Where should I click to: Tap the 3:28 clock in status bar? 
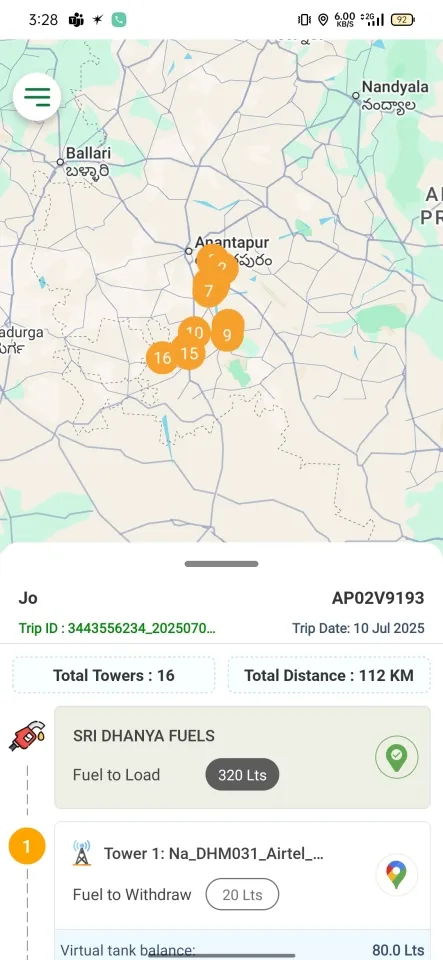[x=43, y=20]
